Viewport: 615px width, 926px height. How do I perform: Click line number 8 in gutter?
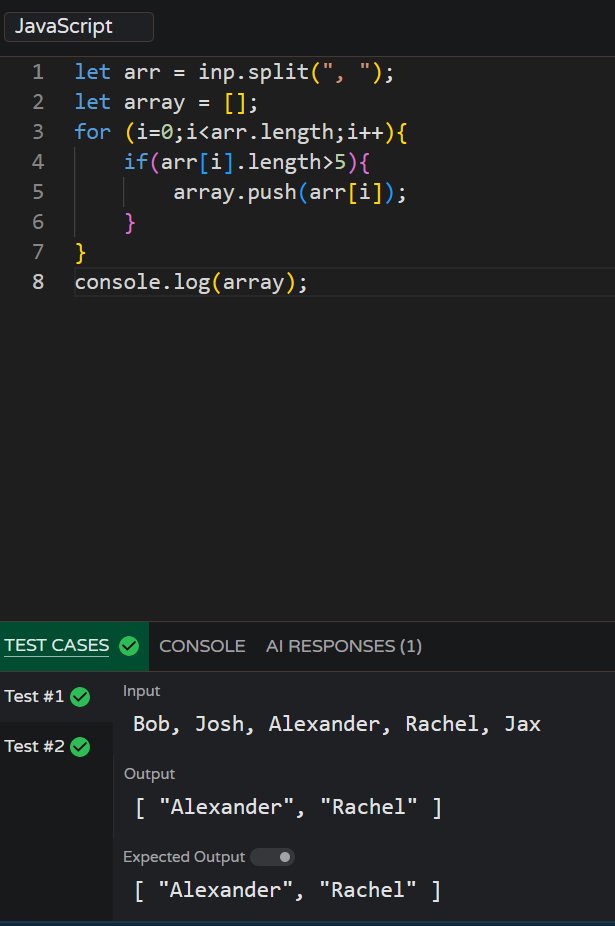coord(38,282)
